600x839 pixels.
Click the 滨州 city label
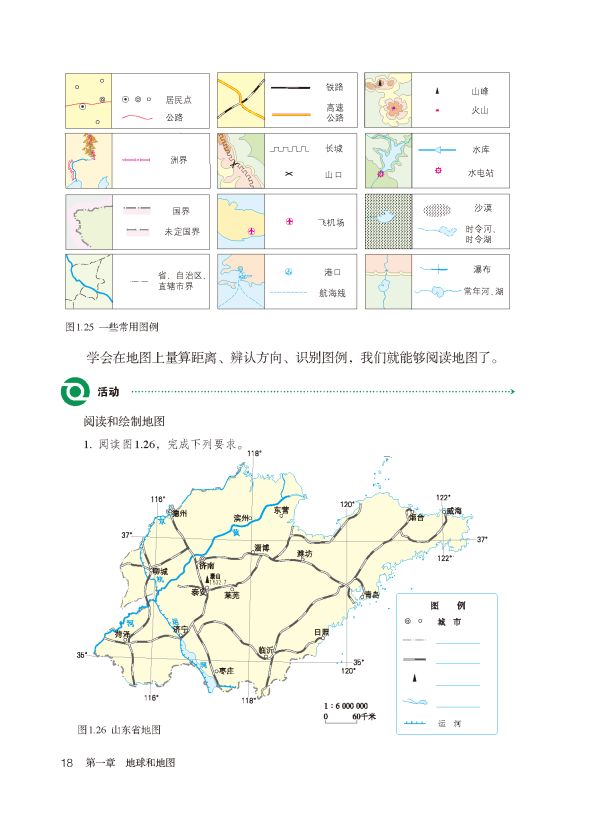coord(241,518)
